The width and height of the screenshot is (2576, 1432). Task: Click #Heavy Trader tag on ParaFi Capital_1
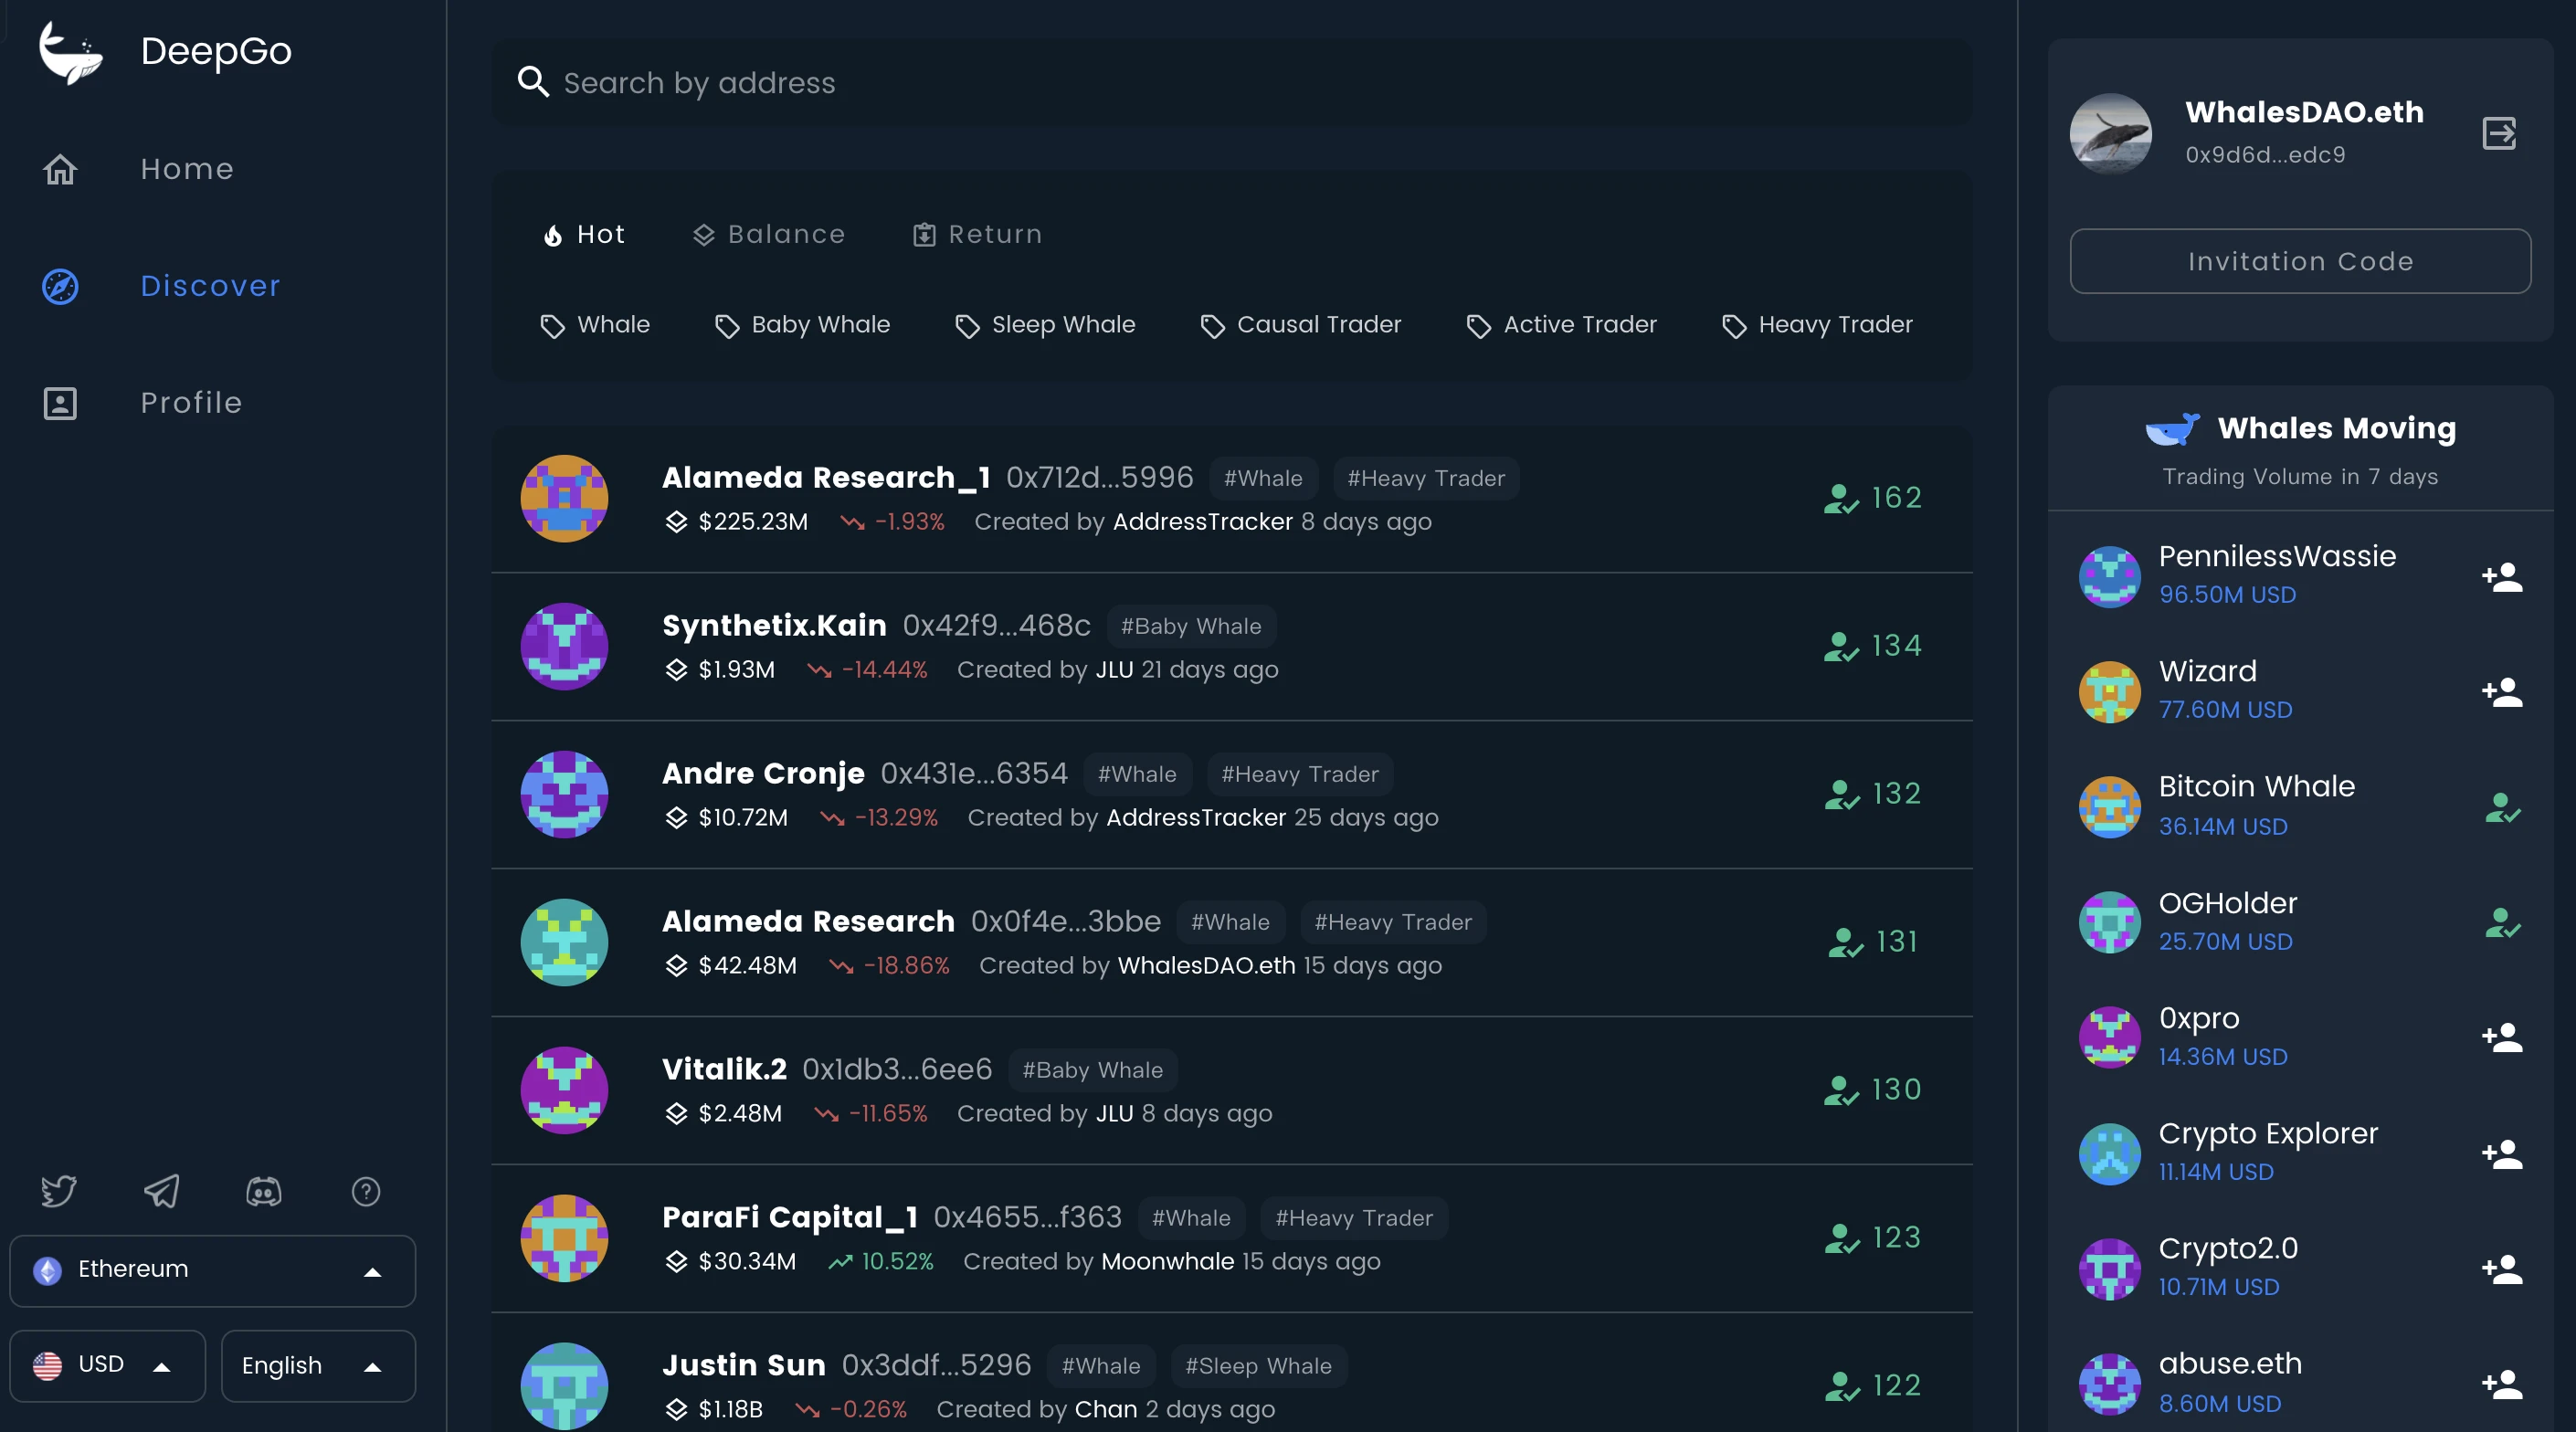1354,1218
